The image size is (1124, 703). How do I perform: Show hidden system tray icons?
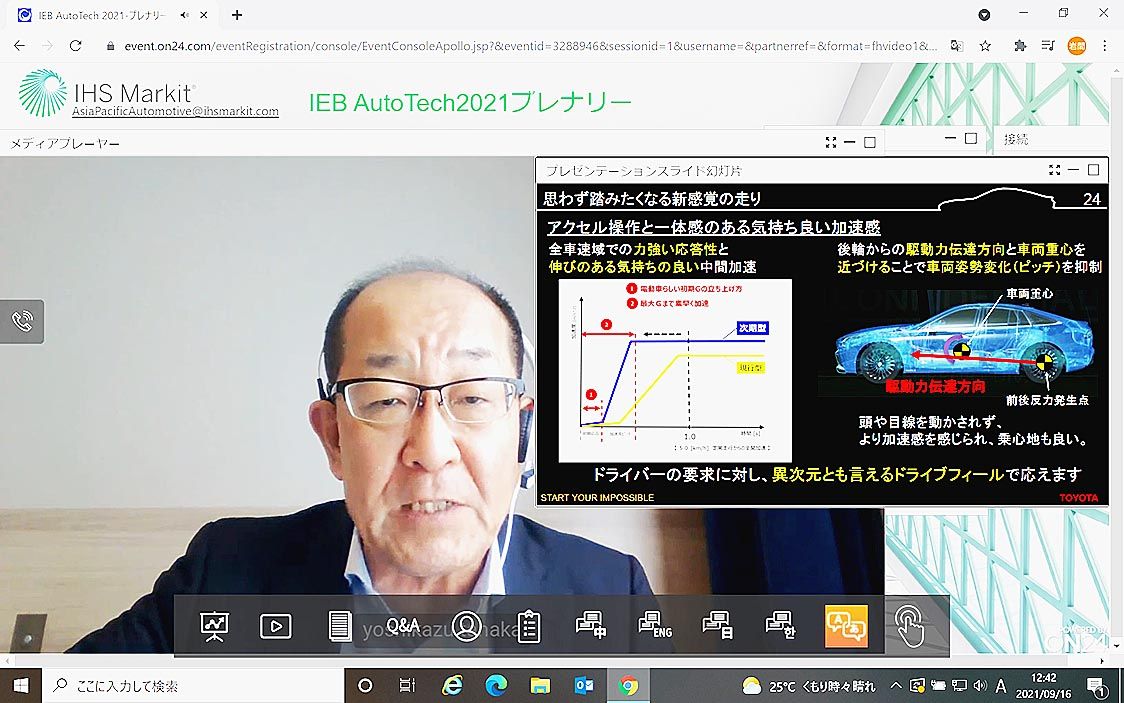point(895,686)
